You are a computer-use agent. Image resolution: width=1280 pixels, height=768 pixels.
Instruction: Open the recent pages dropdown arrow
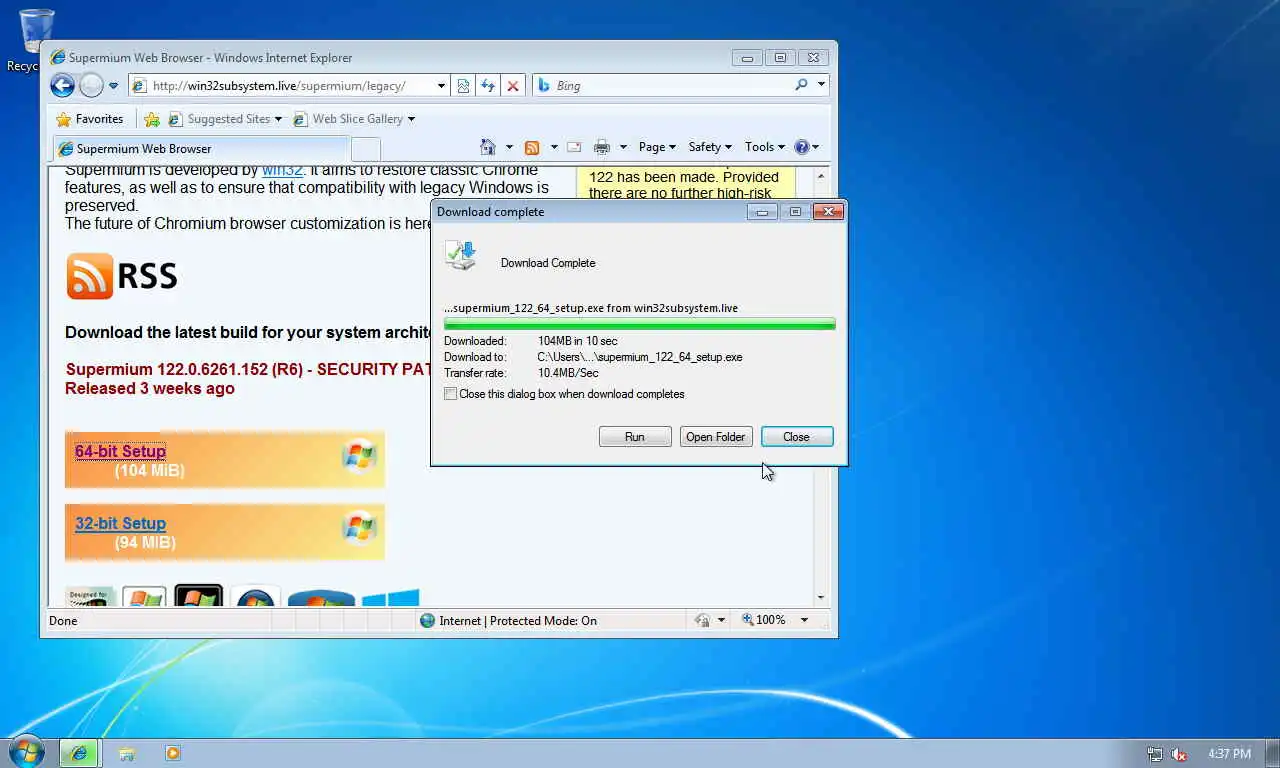(113, 86)
